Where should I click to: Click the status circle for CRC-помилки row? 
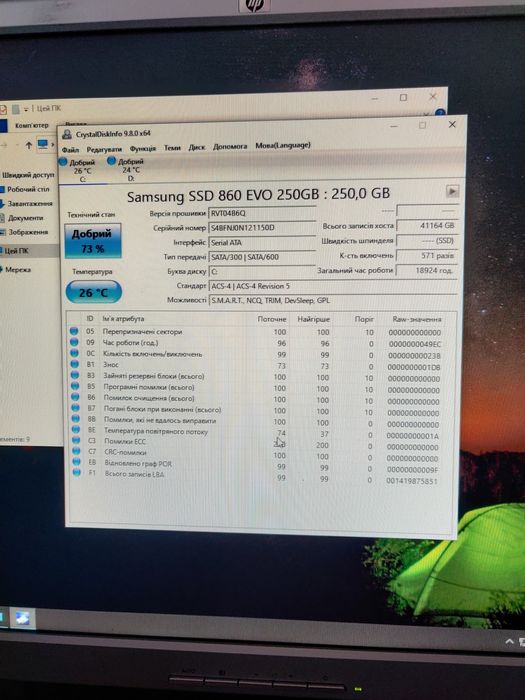(x=75, y=451)
